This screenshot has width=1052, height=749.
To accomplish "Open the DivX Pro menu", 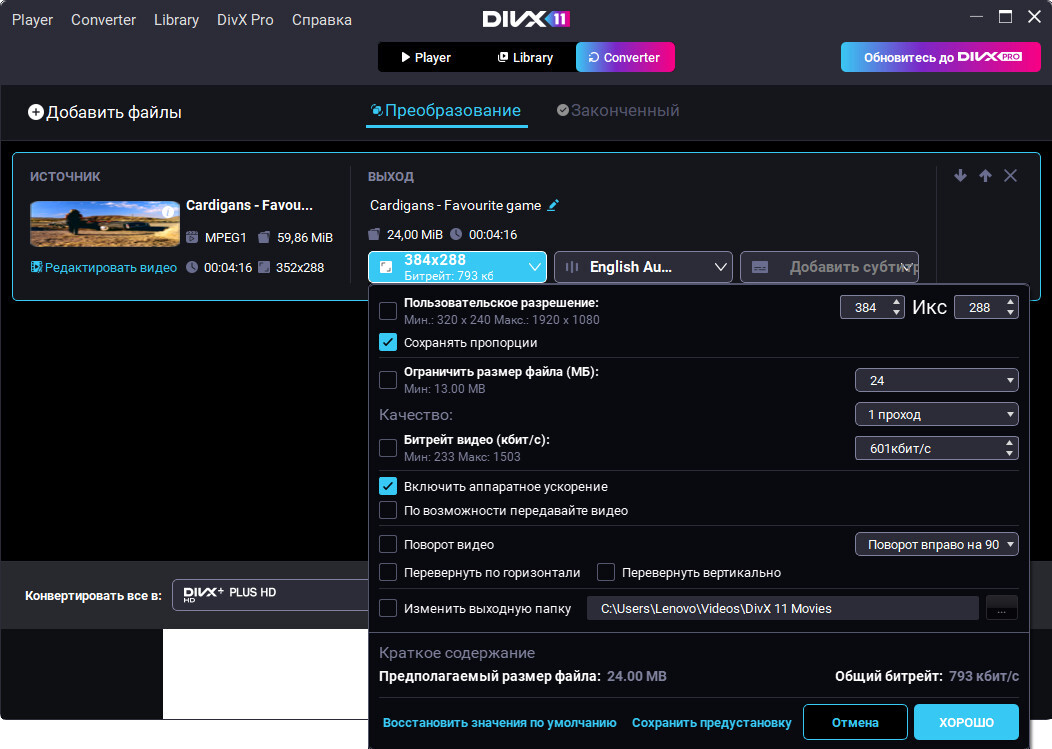I will pos(245,19).
